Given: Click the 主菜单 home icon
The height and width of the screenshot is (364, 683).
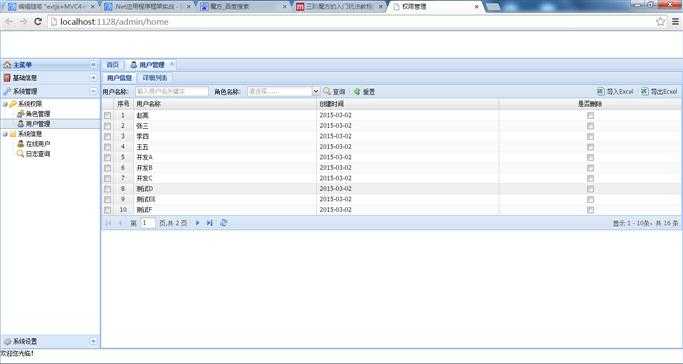Looking at the screenshot, I should [x=7, y=65].
